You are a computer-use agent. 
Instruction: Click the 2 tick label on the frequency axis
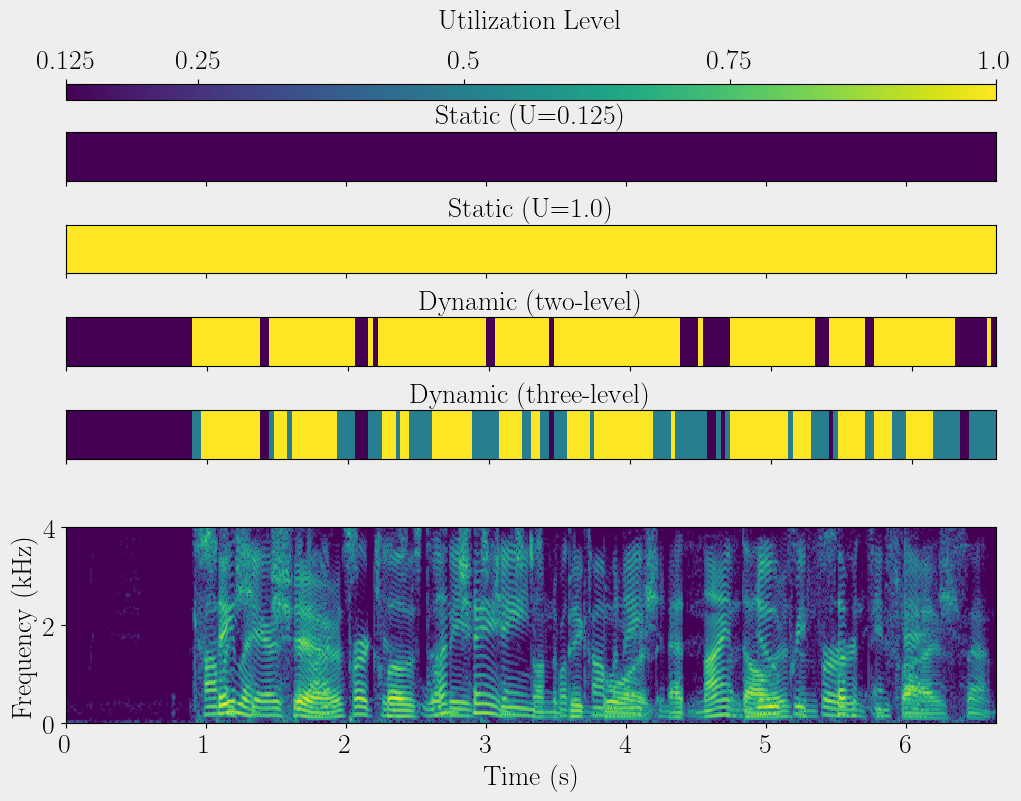point(48,625)
